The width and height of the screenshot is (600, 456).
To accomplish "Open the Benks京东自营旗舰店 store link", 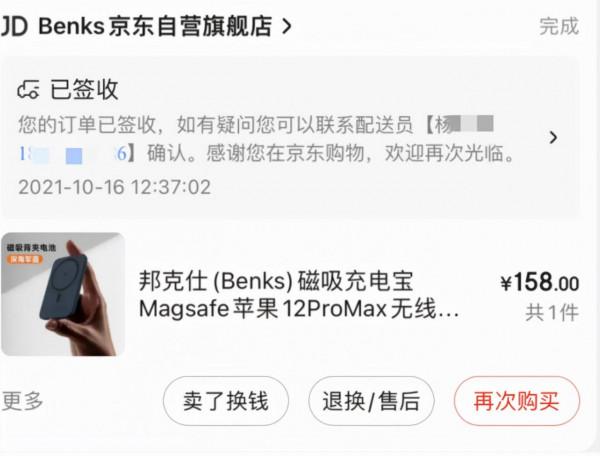I will pyautogui.click(x=155, y=26).
